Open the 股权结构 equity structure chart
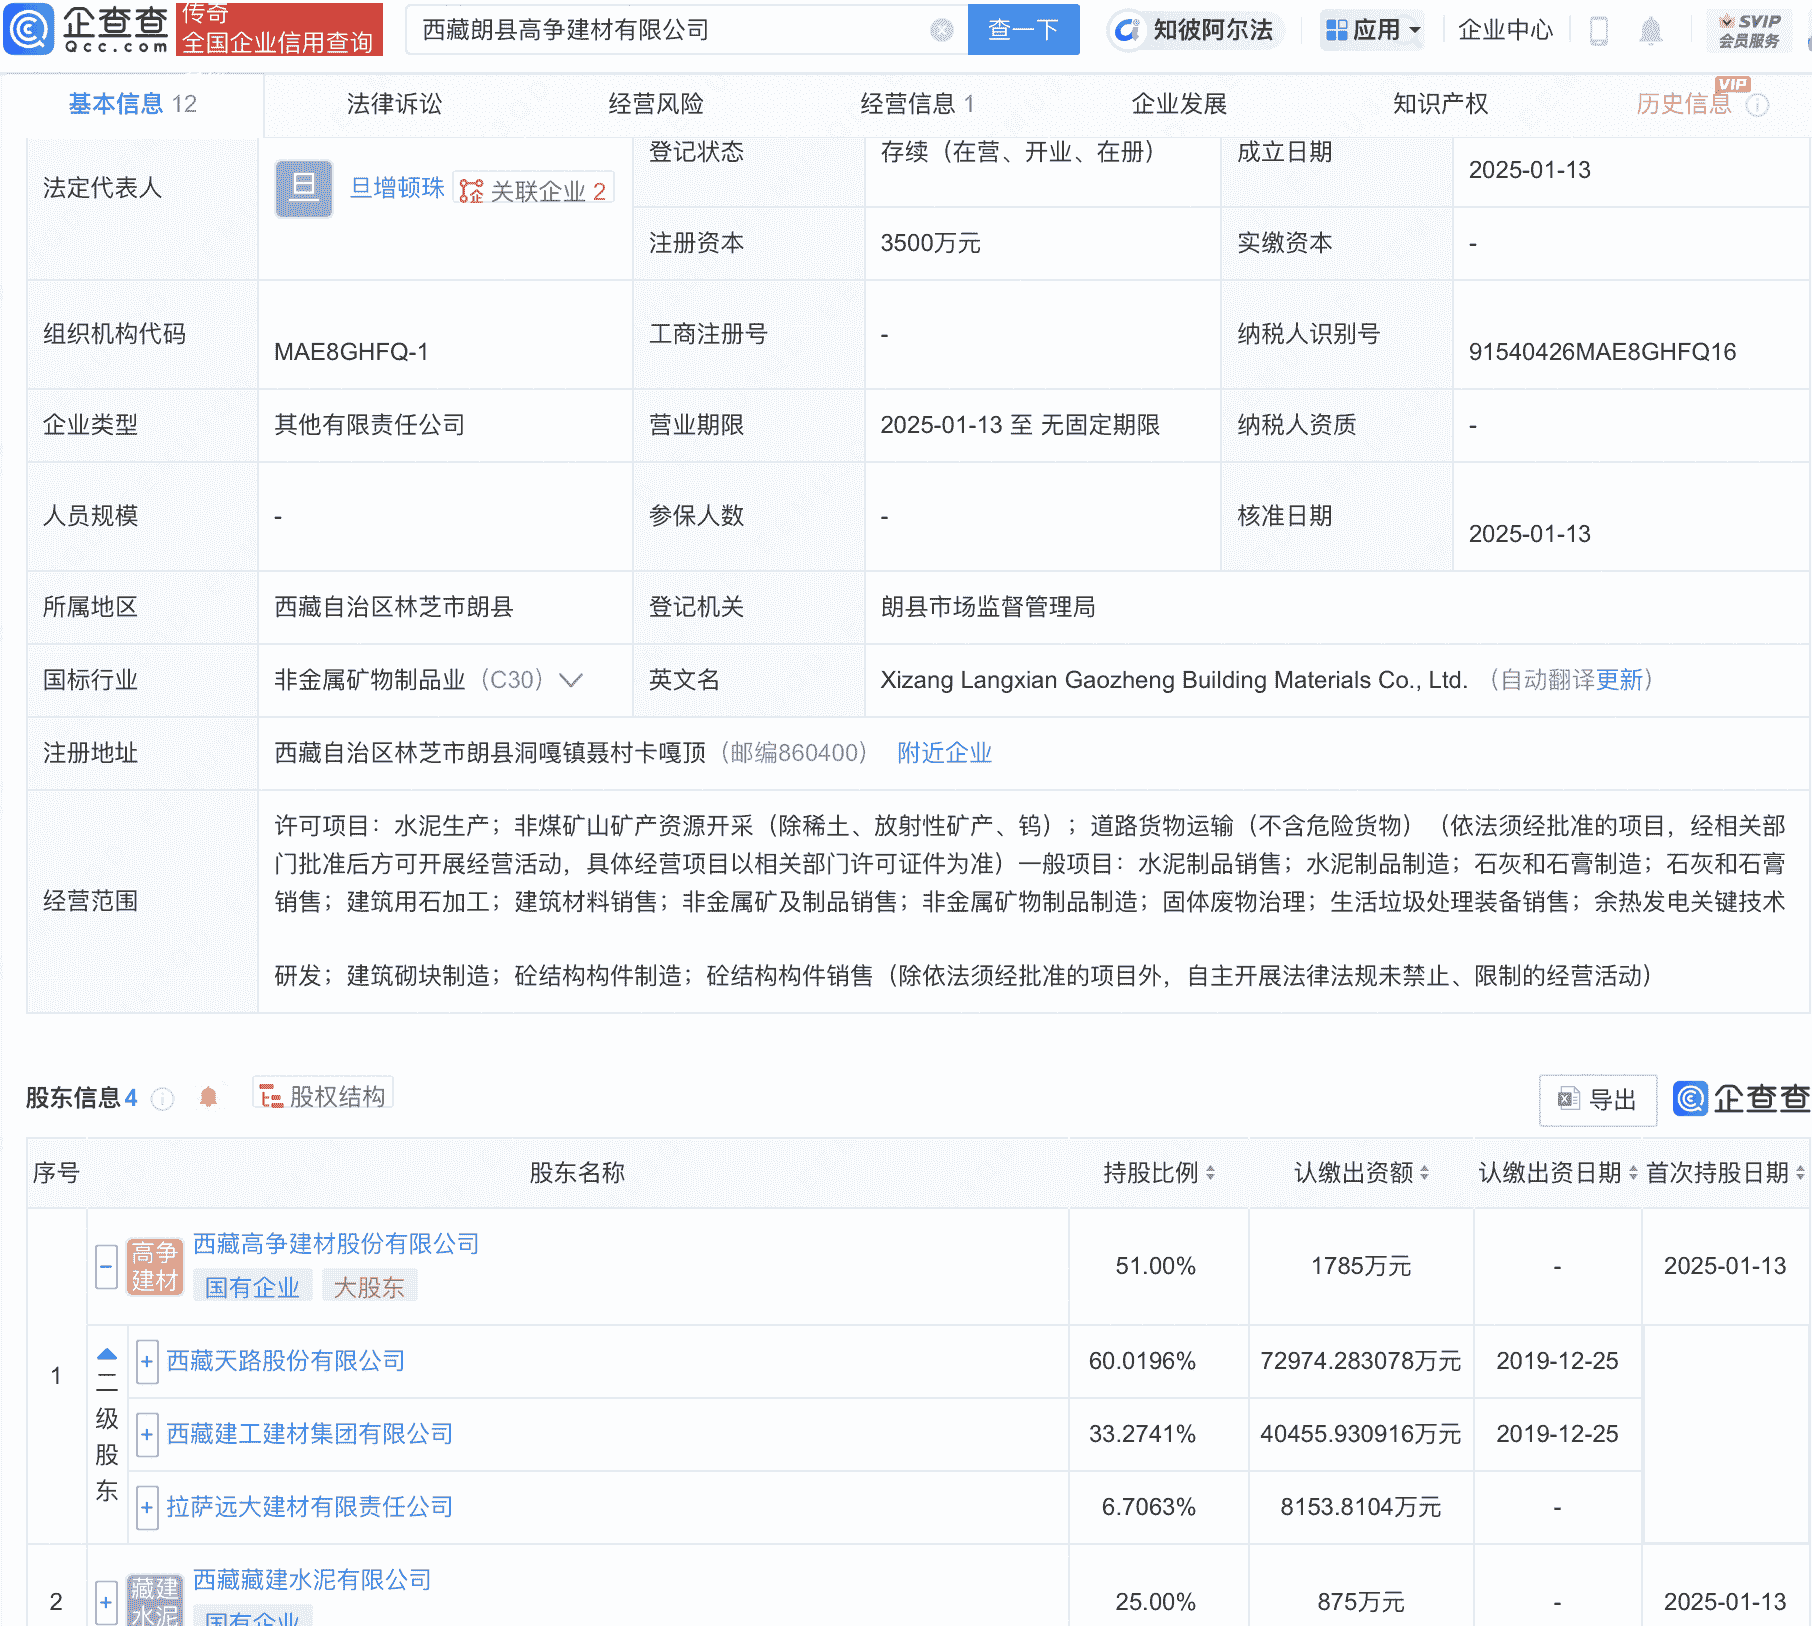Image resolution: width=1812 pixels, height=1626 pixels. point(322,1095)
